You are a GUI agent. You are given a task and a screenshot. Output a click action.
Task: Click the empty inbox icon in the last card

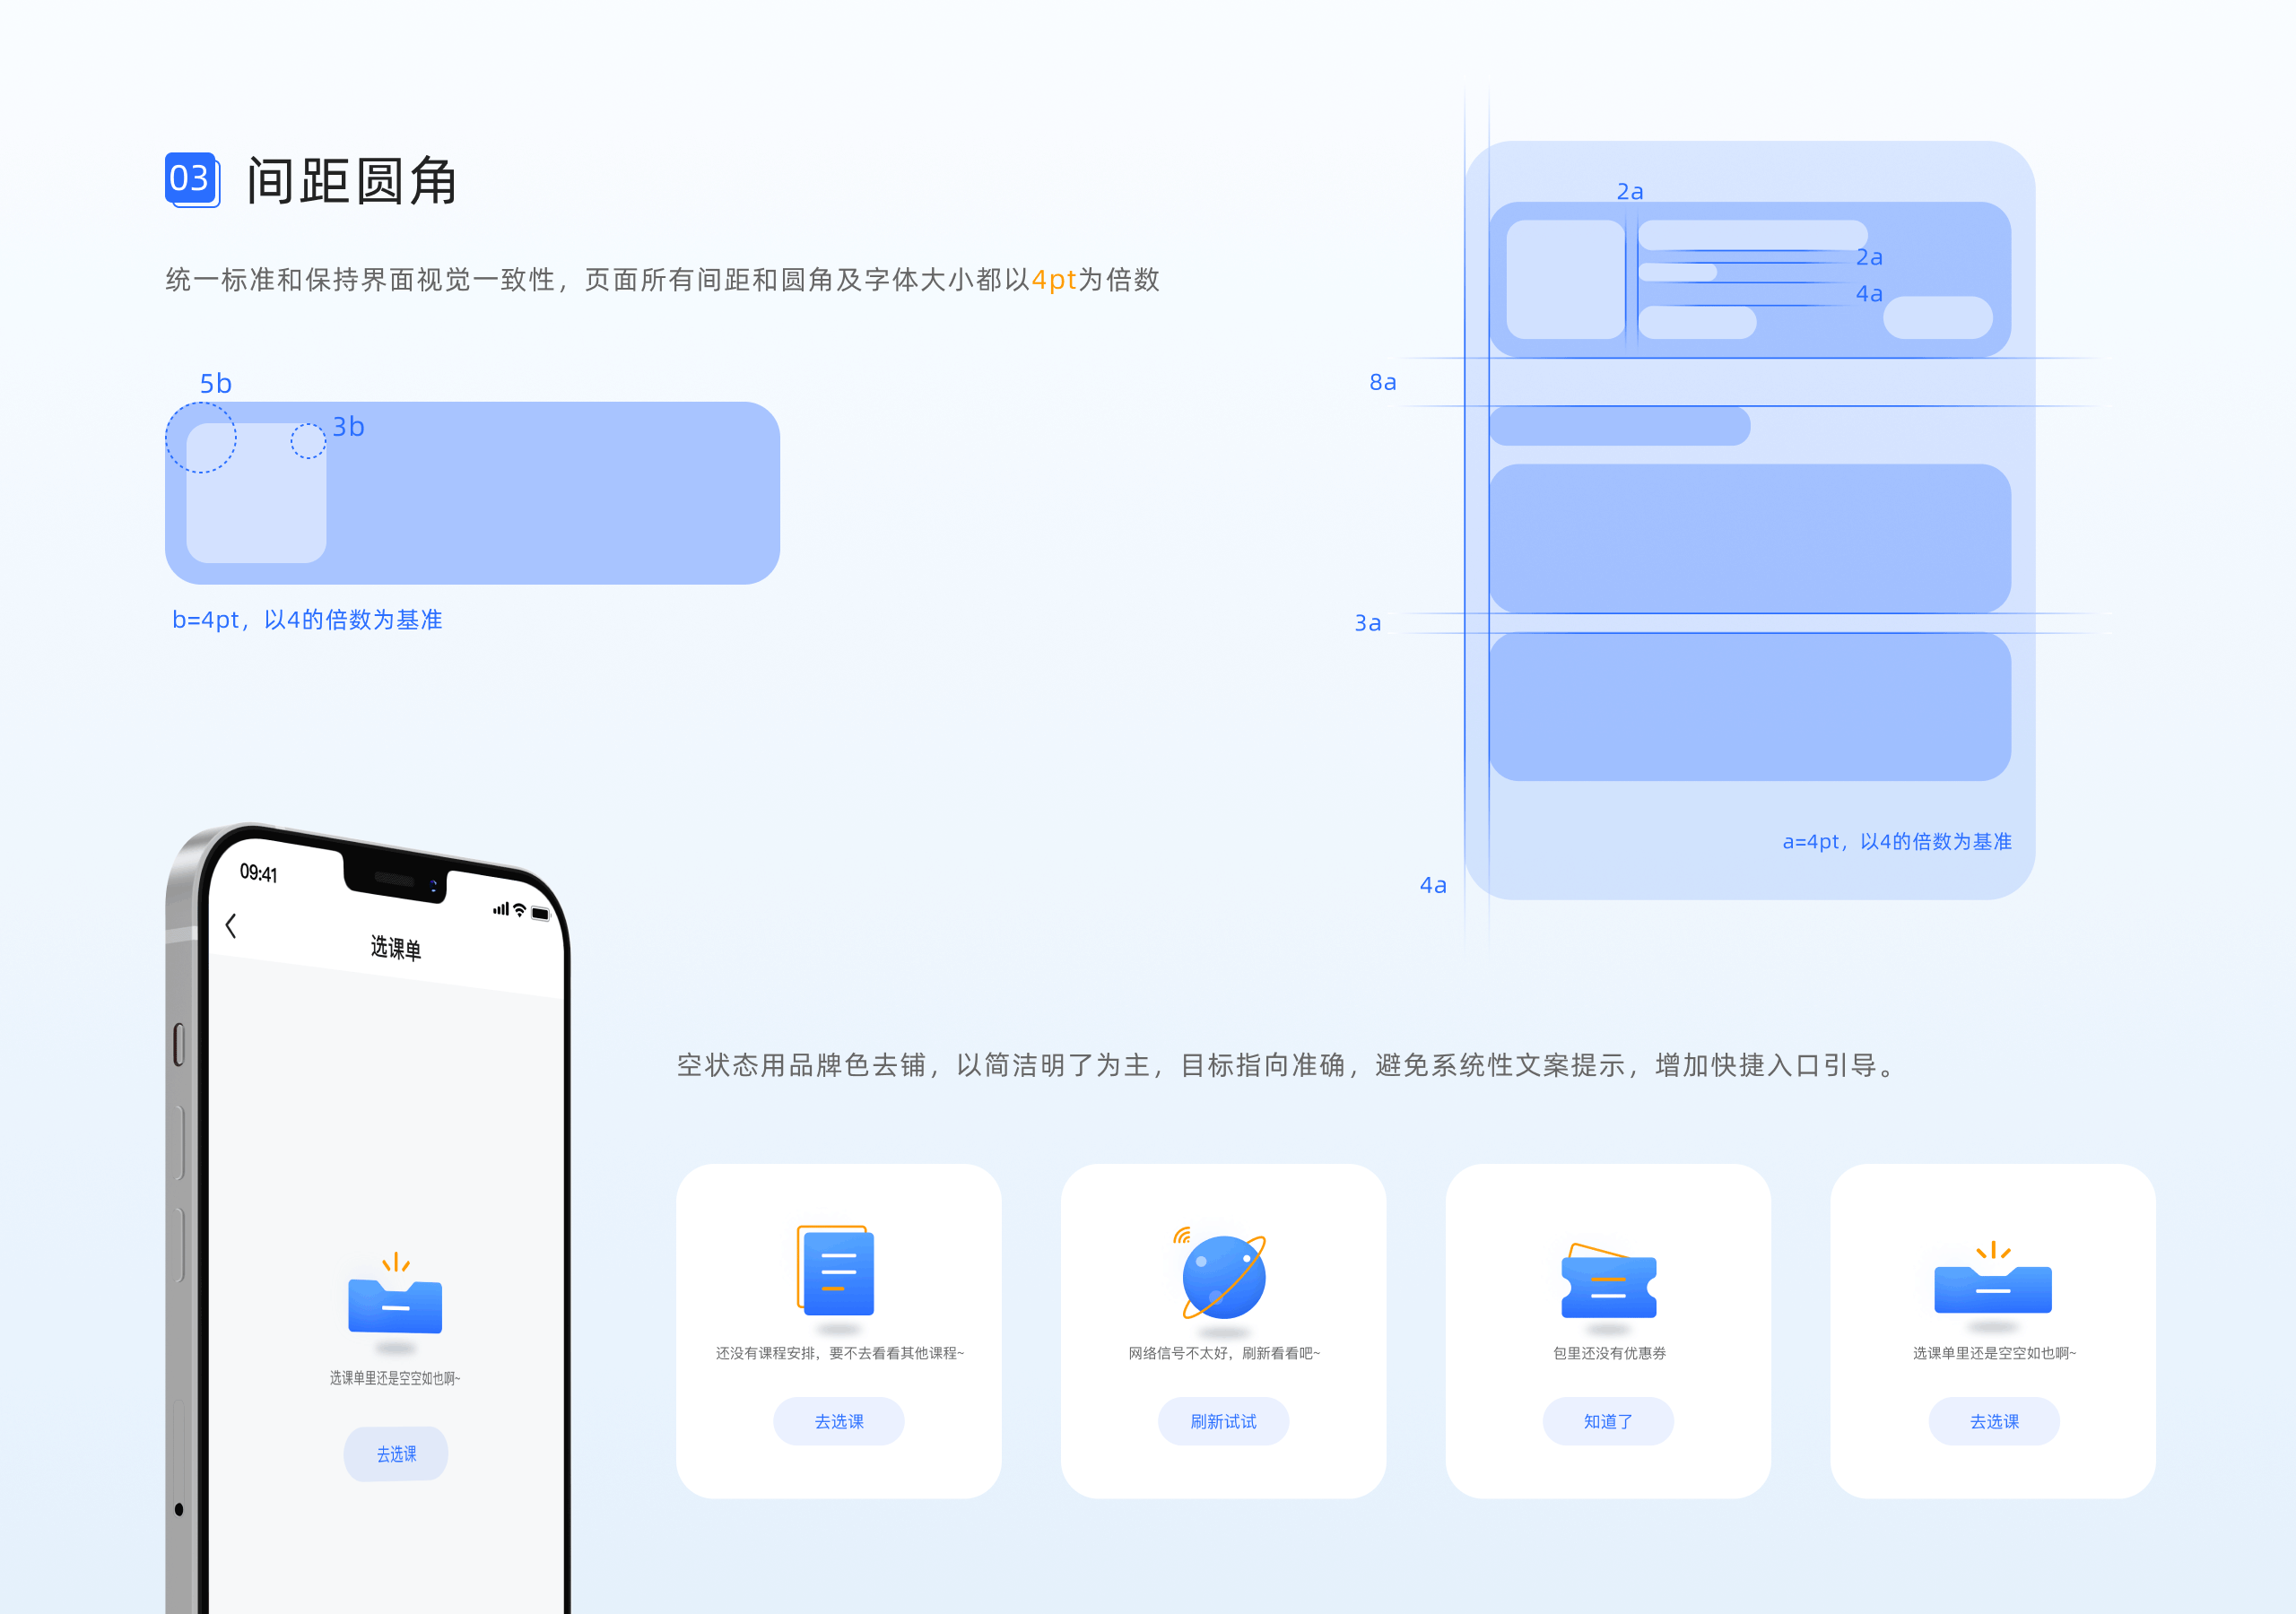pos(1993,1278)
